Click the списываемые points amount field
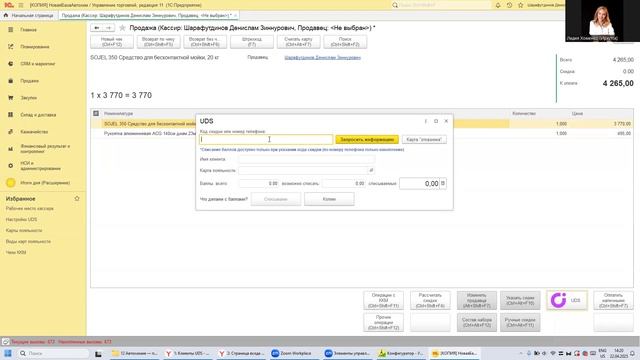The image size is (640, 360). (x=419, y=184)
